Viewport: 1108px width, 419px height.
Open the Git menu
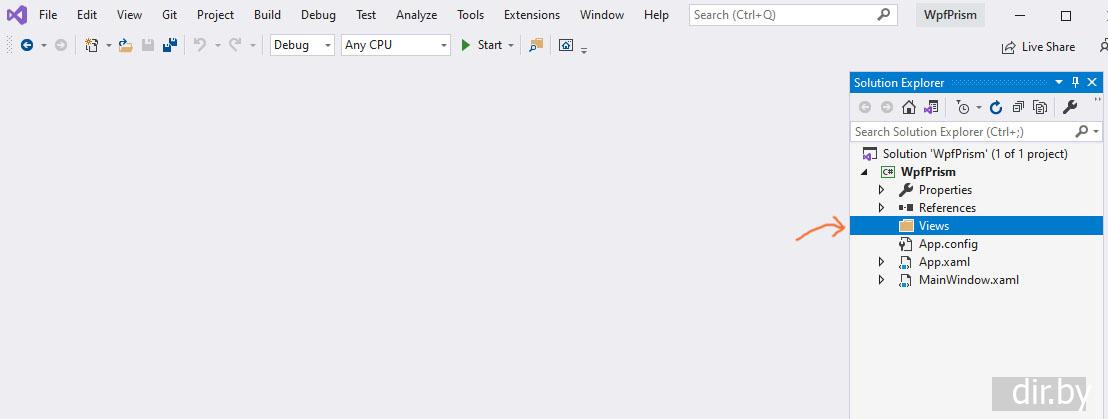pos(170,15)
